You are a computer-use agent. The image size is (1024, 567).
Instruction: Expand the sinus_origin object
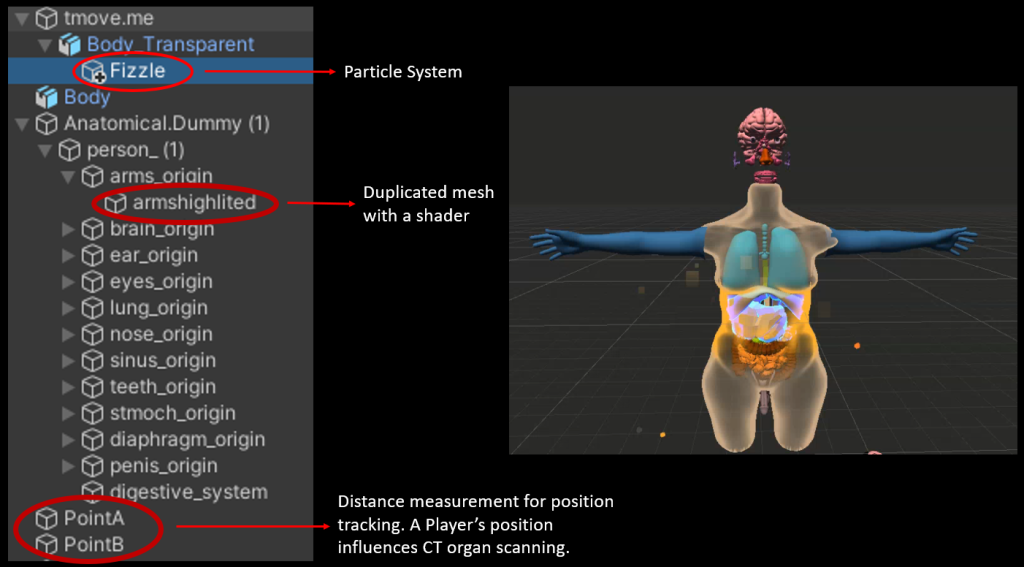[x=69, y=361]
